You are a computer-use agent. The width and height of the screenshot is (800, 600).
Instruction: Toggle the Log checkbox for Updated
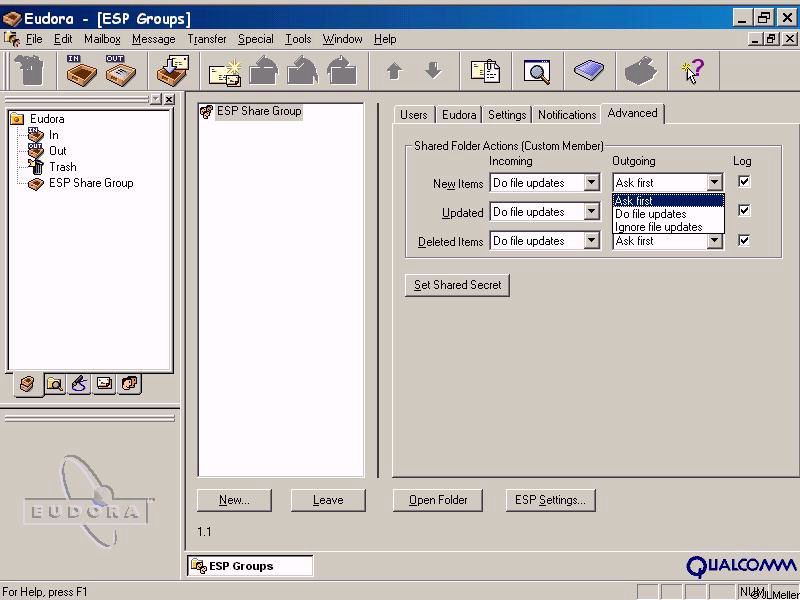tap(744, 210)
